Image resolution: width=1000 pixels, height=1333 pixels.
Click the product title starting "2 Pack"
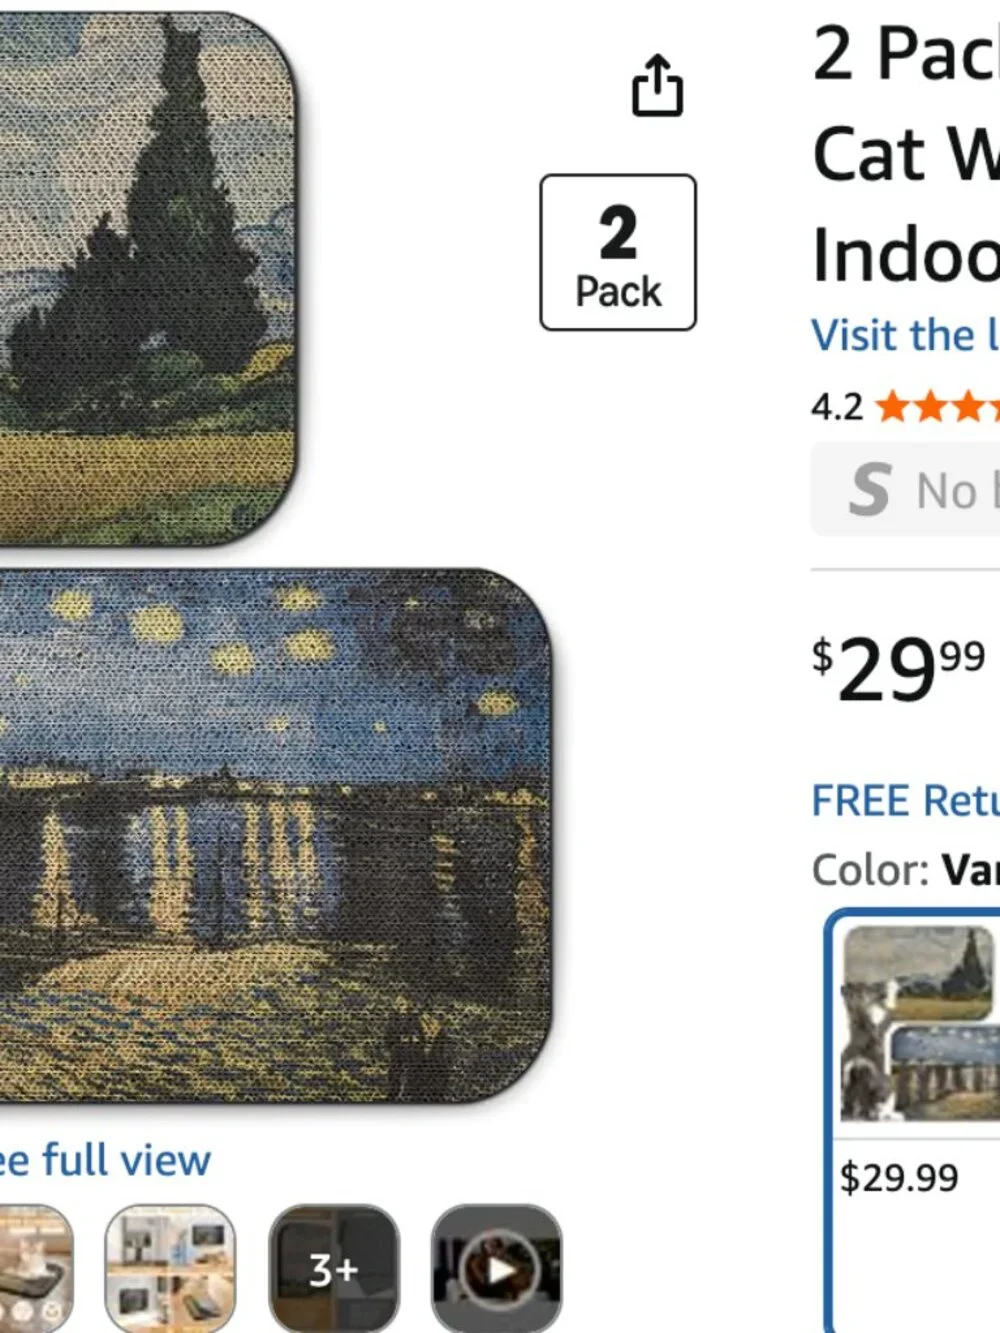tap(906, 155)
